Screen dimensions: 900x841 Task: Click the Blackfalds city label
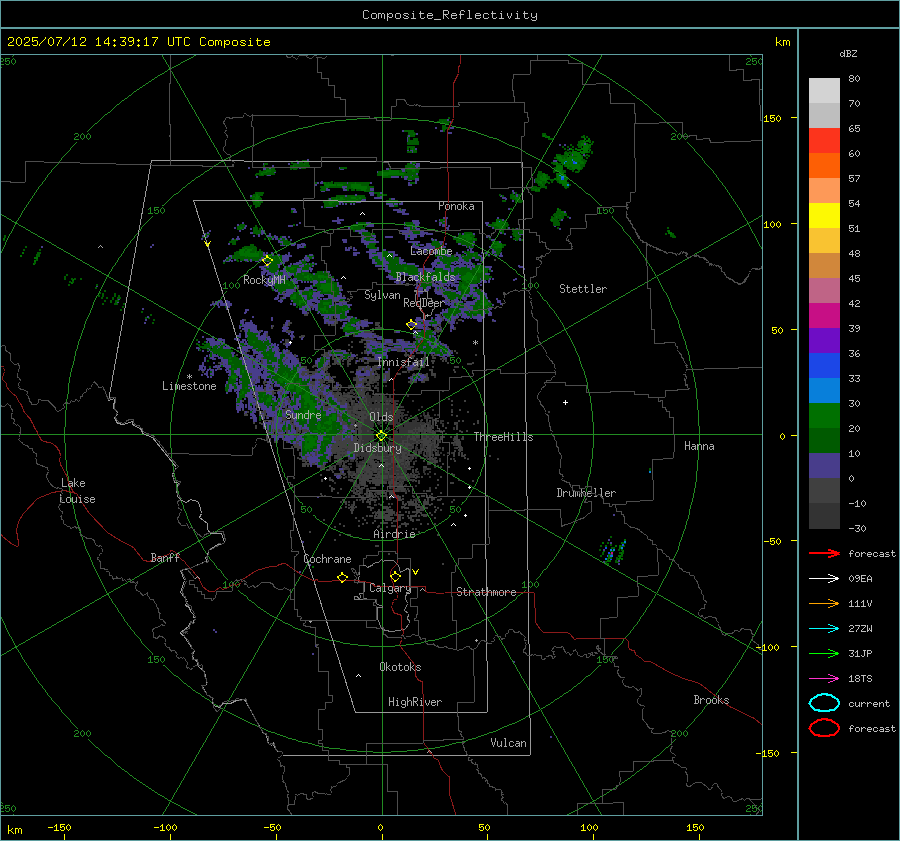click(x=425, y=277)
